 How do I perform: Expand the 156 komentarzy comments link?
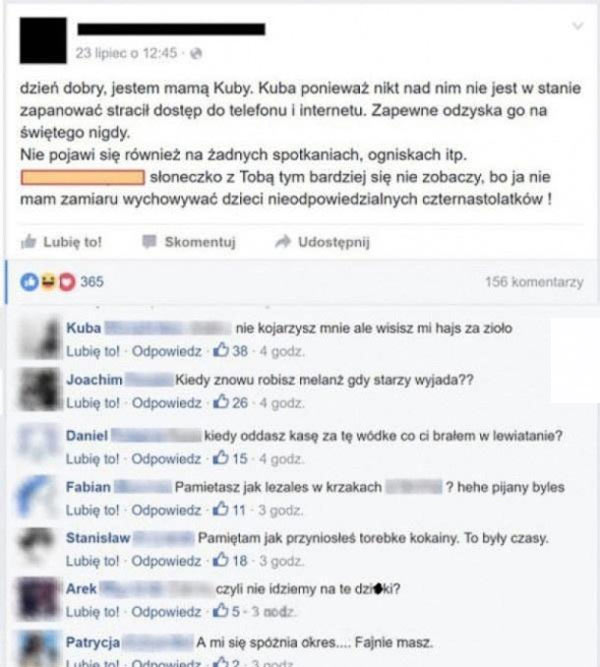point(534,282)
